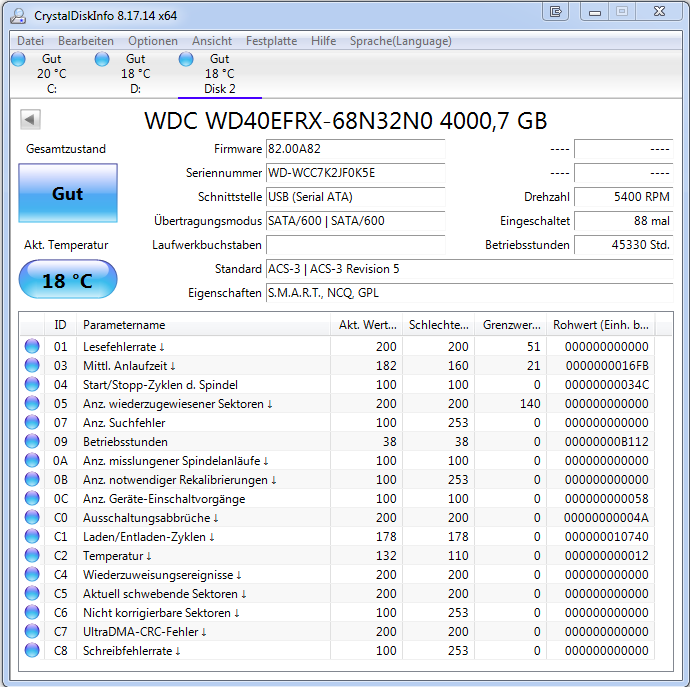Click the CrystalDiskInfo app icon in title bar
Image resolution: width=690 pixels, height=687 pixels.
click(16, 13)
